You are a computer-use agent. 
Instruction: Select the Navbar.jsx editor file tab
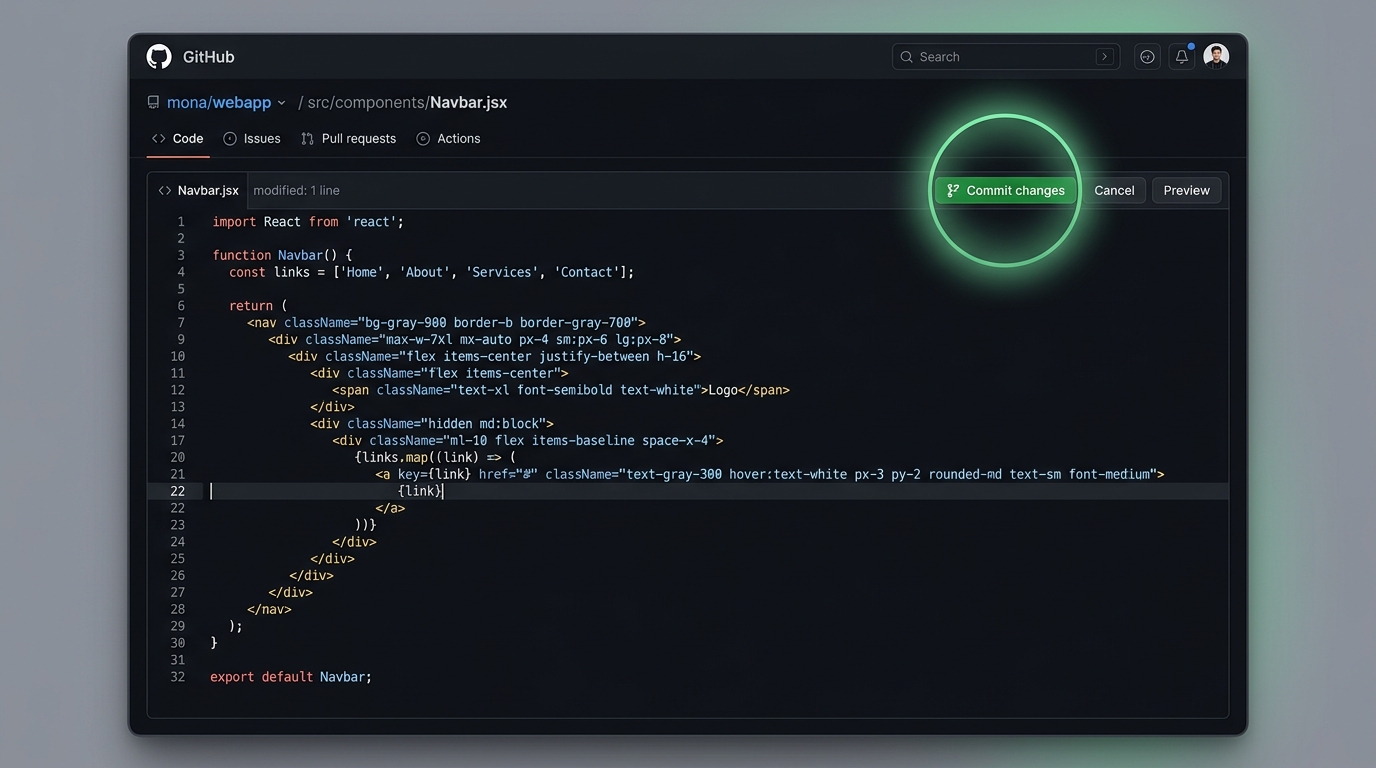pos(198,190)
